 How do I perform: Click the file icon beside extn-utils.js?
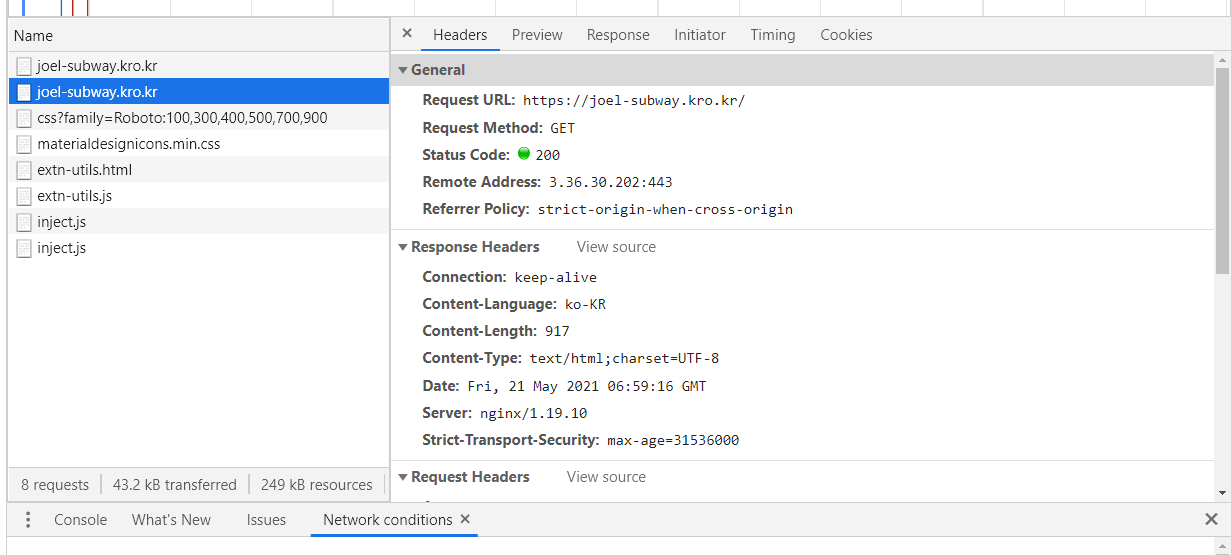click(x=24, y=196)
